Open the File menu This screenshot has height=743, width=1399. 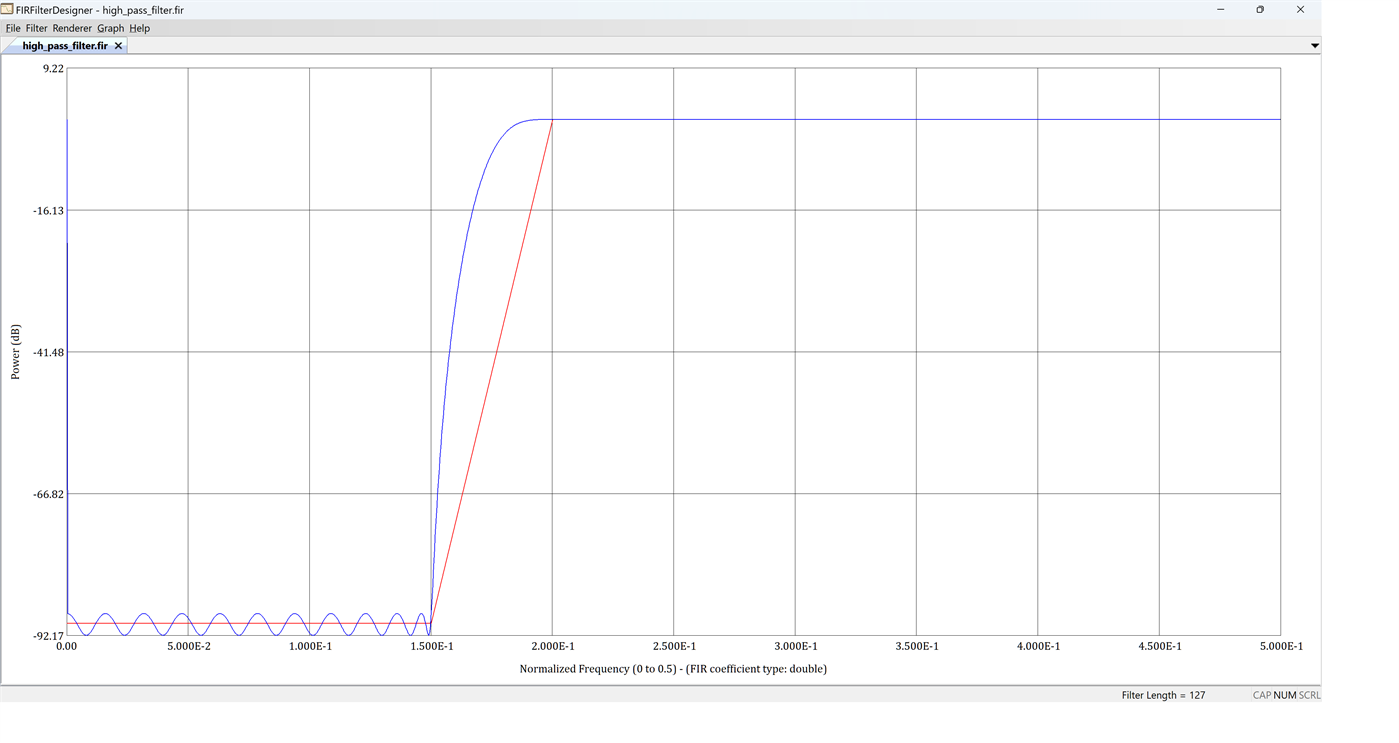pyautogui.click(x=13, y=28)
